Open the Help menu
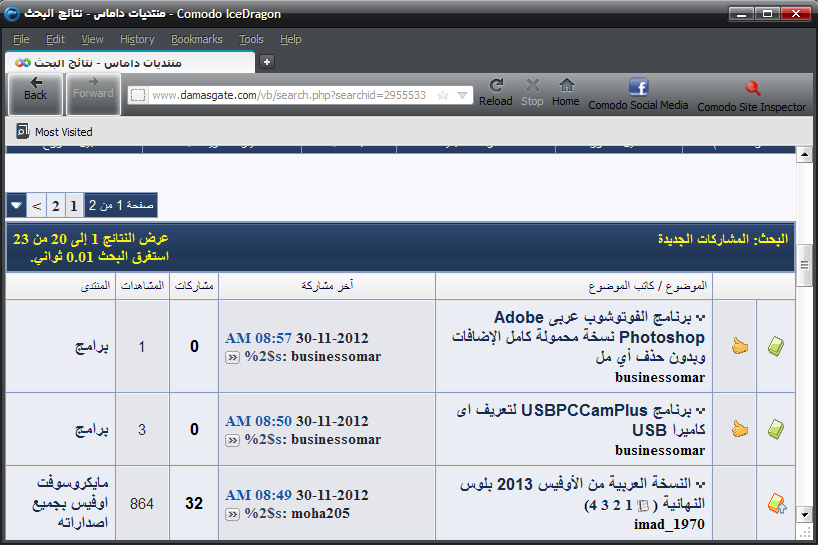Viewport: 818px width, 545px height. click(x=291, y=39)
